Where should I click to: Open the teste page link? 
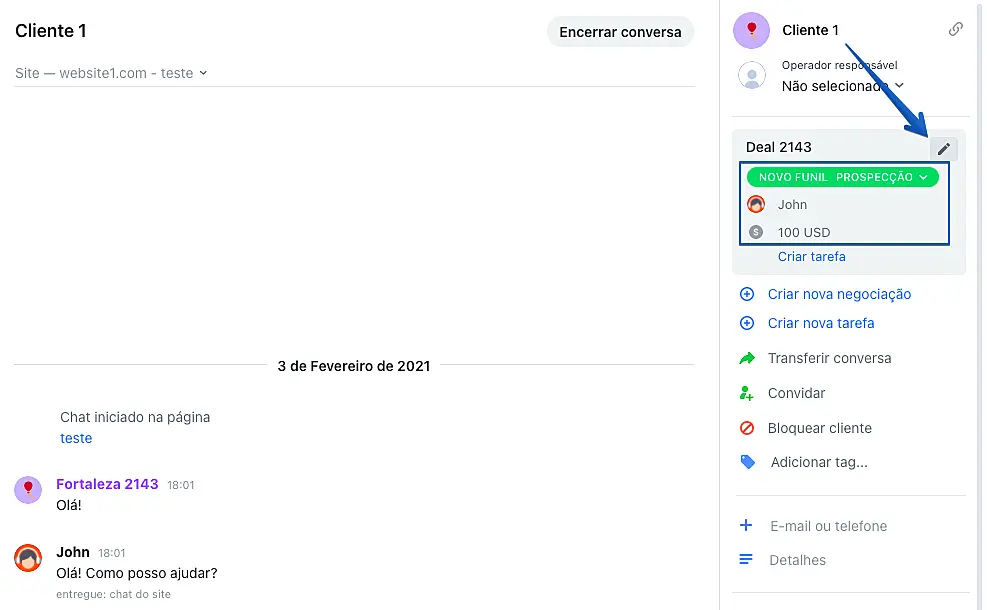pyautogui.click(x=76, y=438)
